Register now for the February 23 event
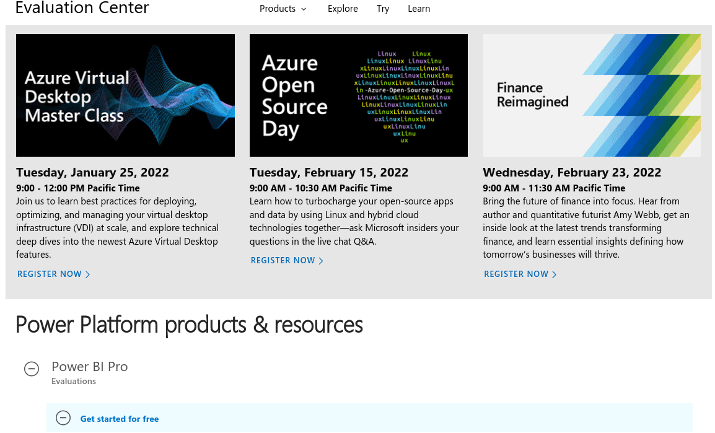Screen dimensions: 715x433 coord(520,274)
